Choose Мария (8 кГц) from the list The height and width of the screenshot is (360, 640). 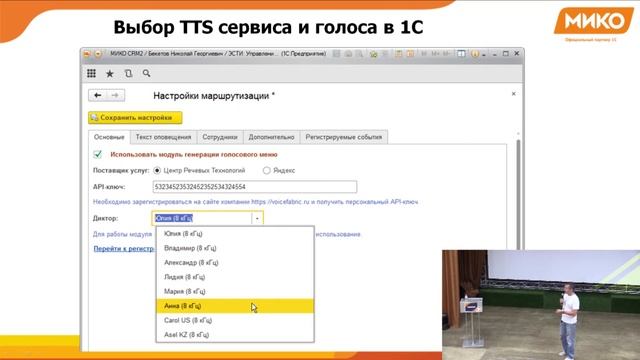click(x=235, y=291)
